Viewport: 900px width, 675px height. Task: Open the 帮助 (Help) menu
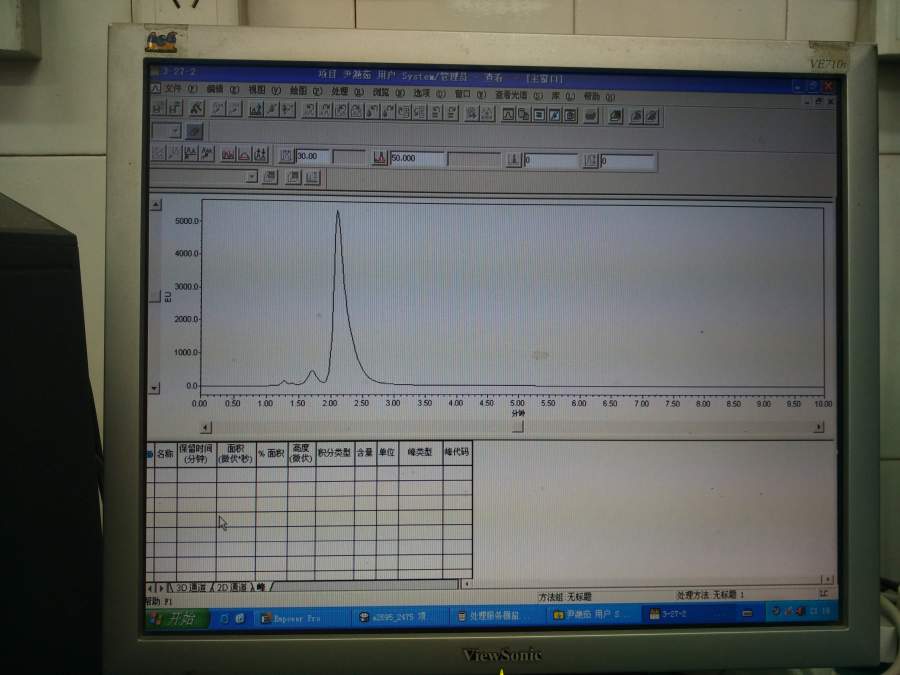coord(599,96)
